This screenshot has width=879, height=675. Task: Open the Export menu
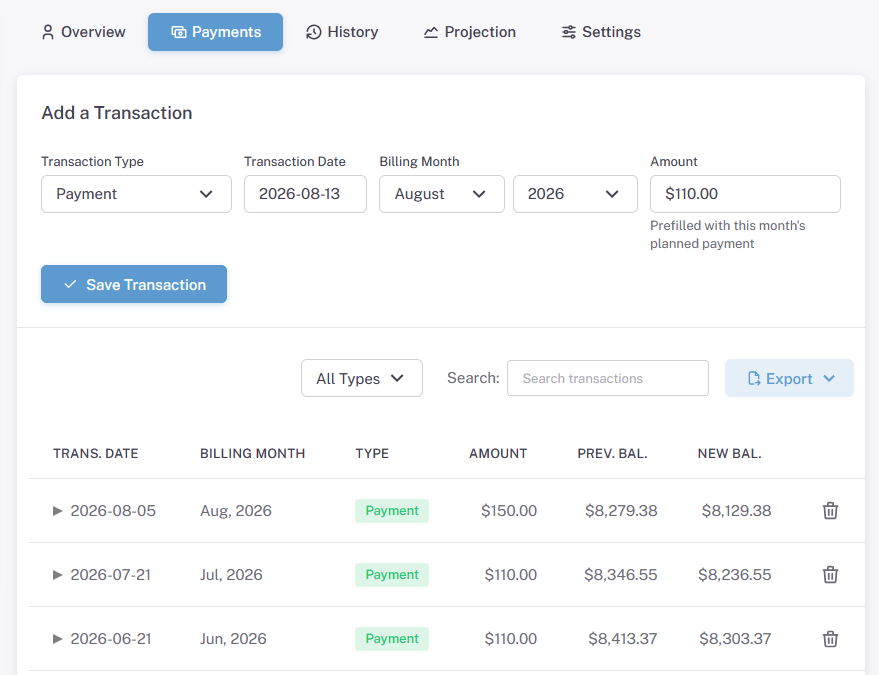tap(789, 378)
